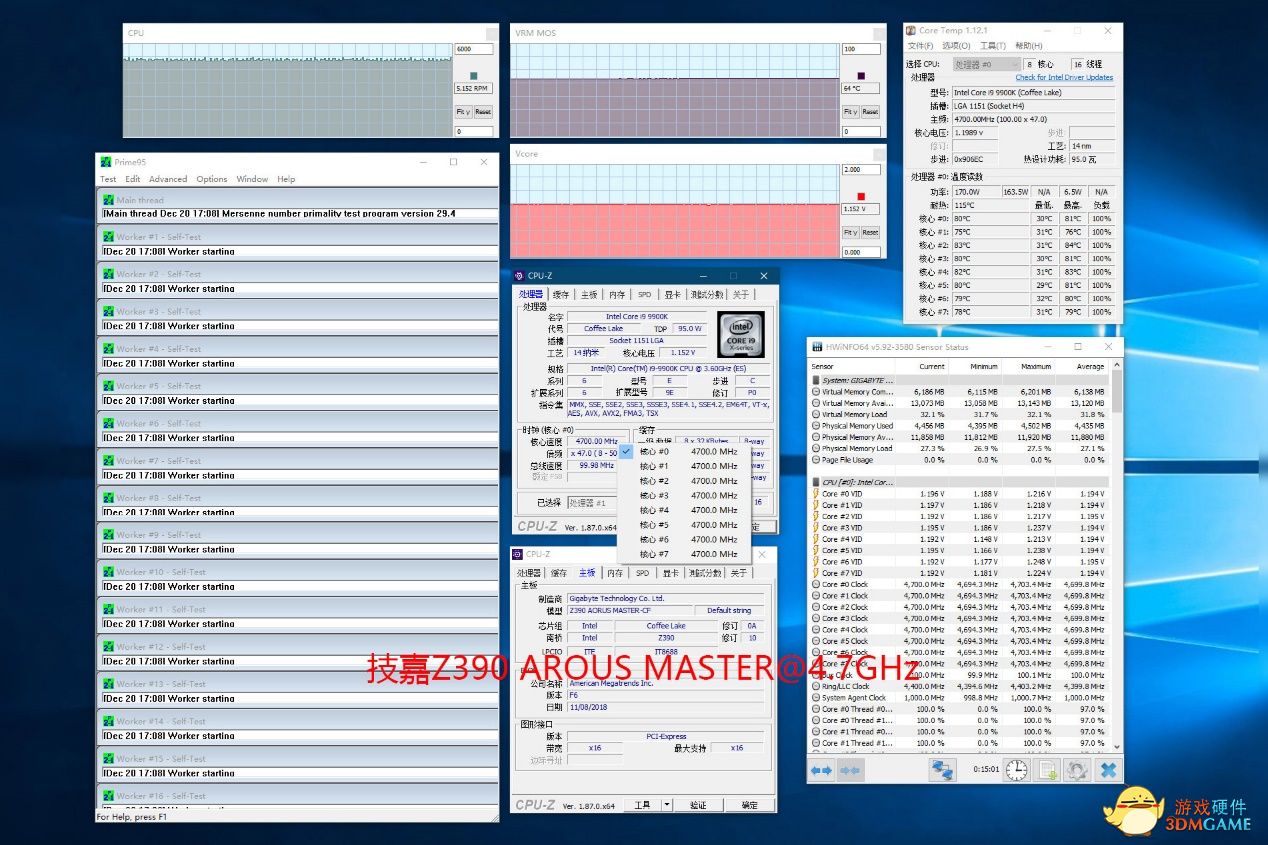1268x845 pixels.
Task: Open HWiNFO sensor settings gear icon
Action: [x=1077, y=770]
